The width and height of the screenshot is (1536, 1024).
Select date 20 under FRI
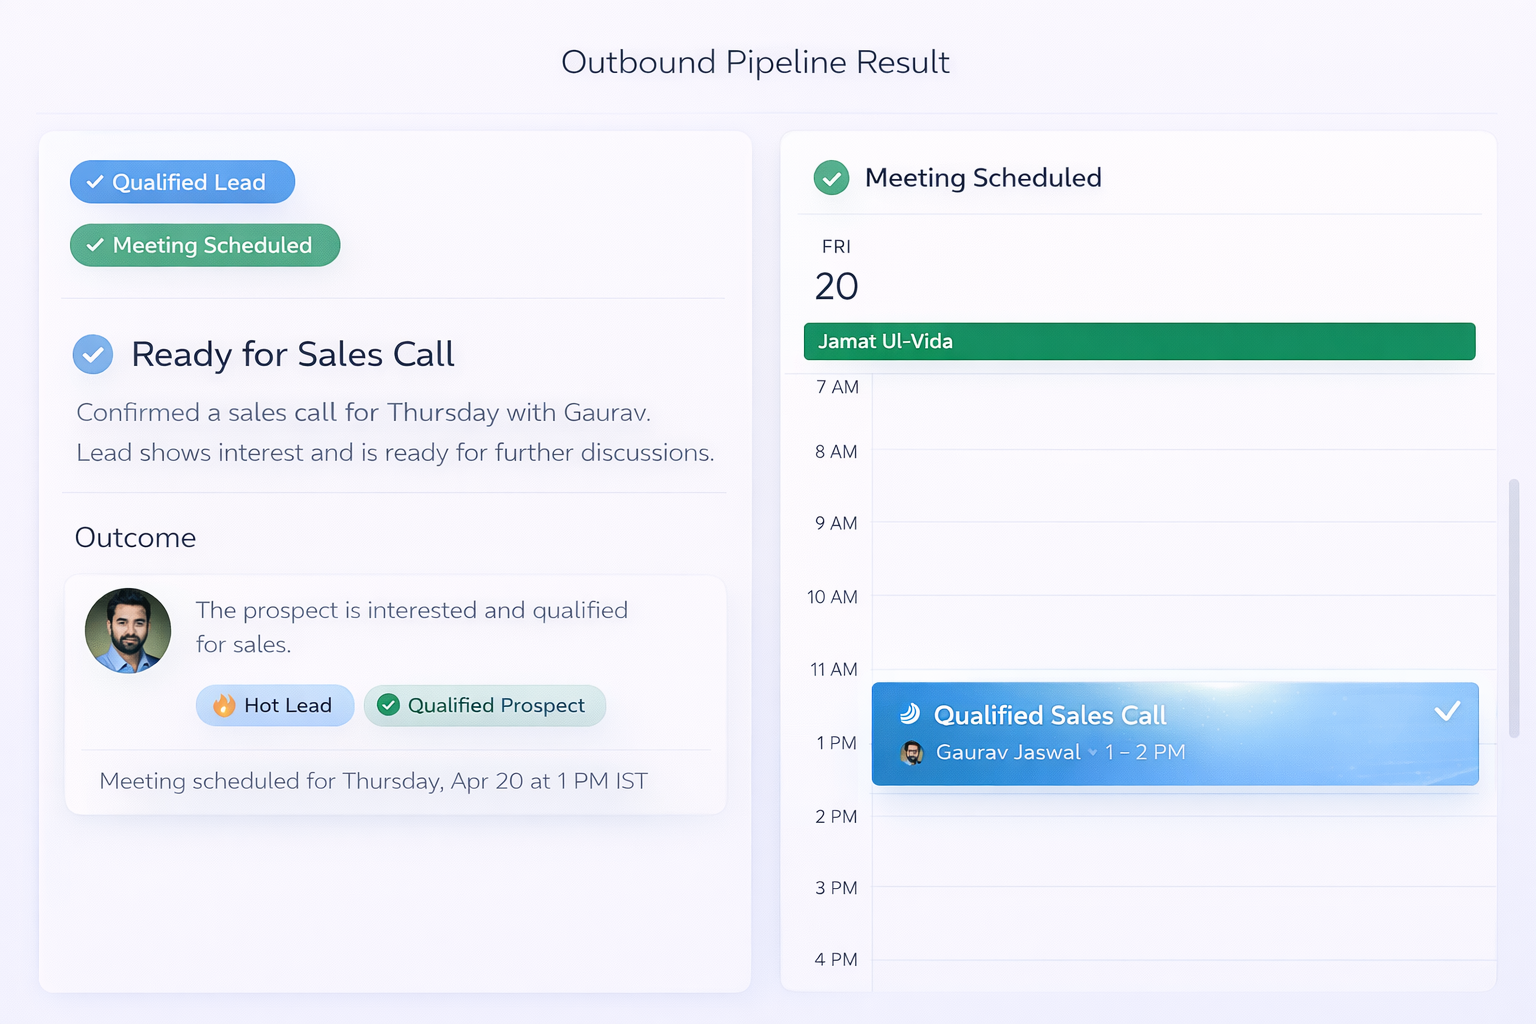836,287
